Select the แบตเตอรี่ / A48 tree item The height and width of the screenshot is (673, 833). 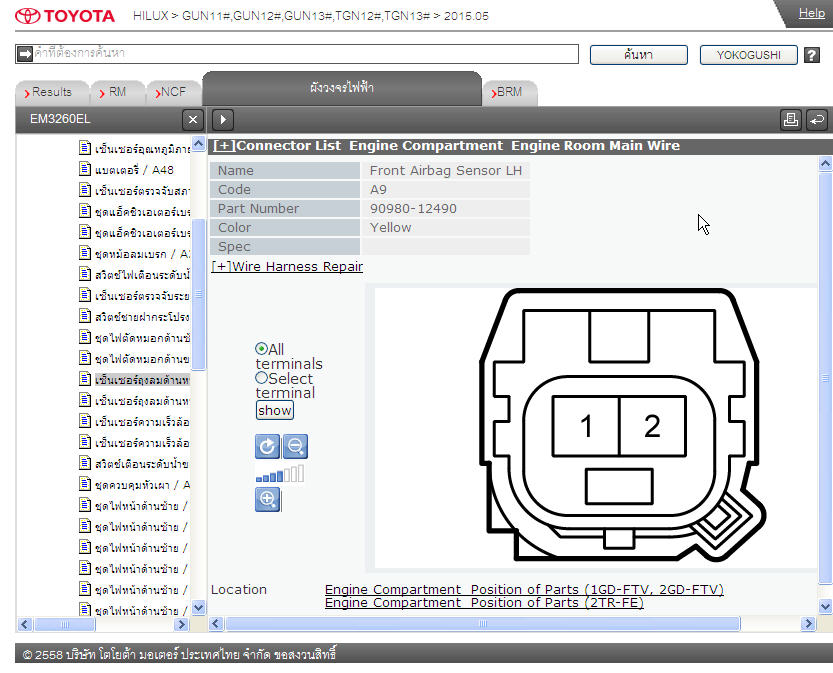pyautogui.click(x=134, y=169)
